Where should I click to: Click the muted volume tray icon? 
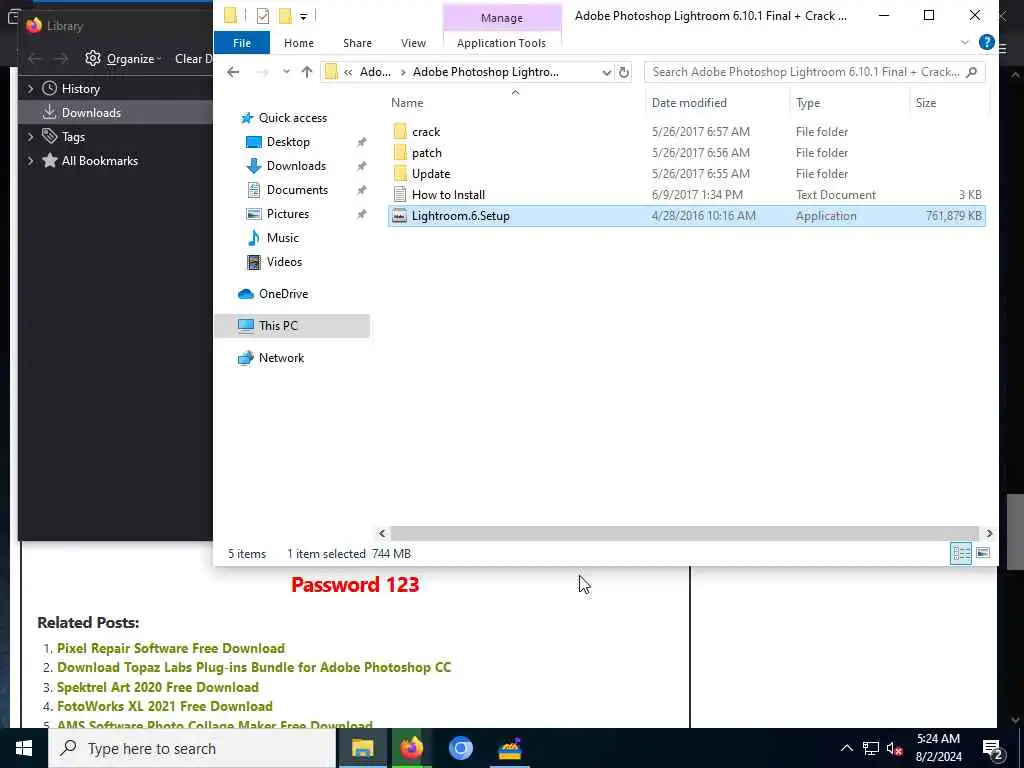pyautogui.click(x=894, y=748)
